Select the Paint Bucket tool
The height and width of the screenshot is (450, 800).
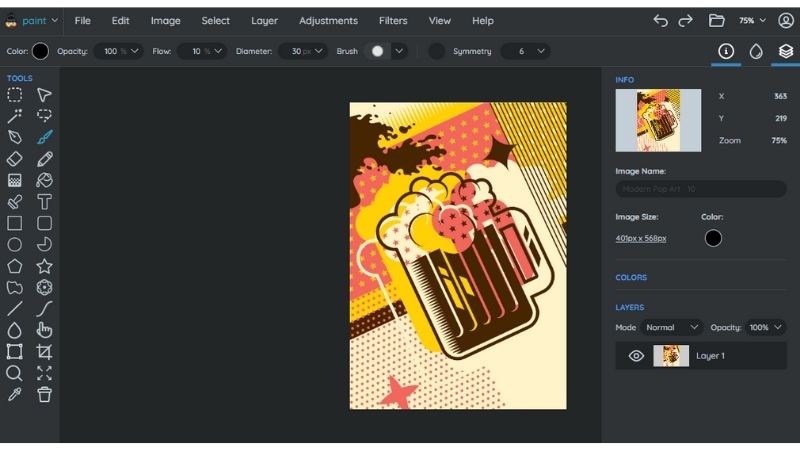coord(44,180)
